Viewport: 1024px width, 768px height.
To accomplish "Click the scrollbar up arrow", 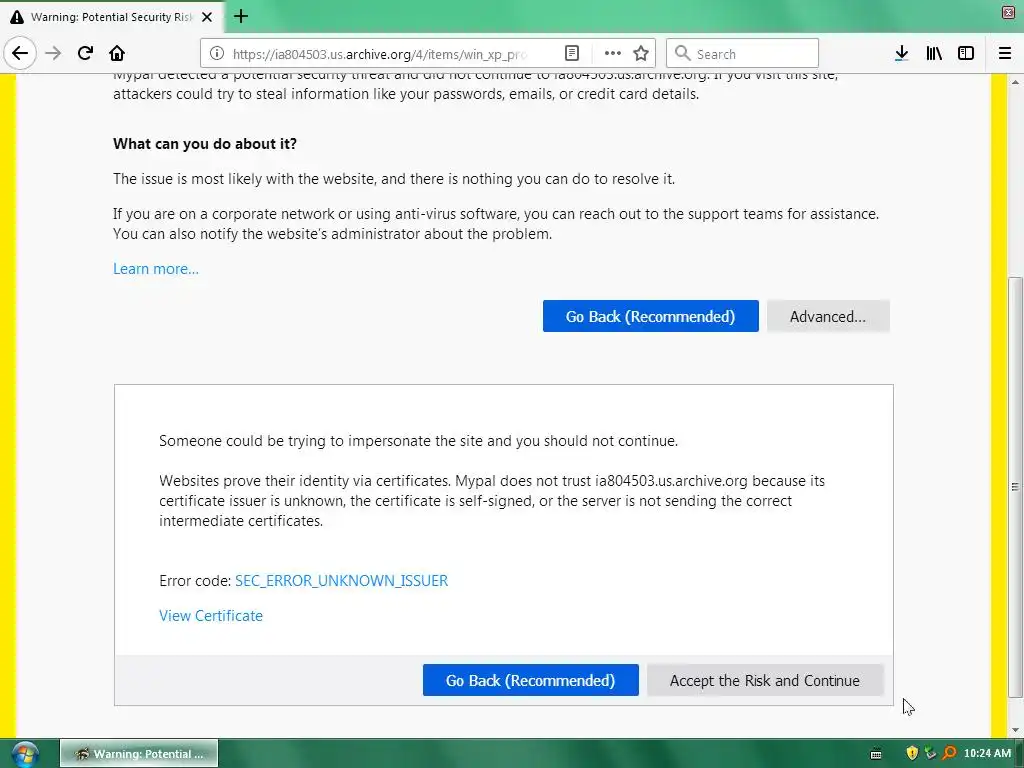I will pos(1014,82).
